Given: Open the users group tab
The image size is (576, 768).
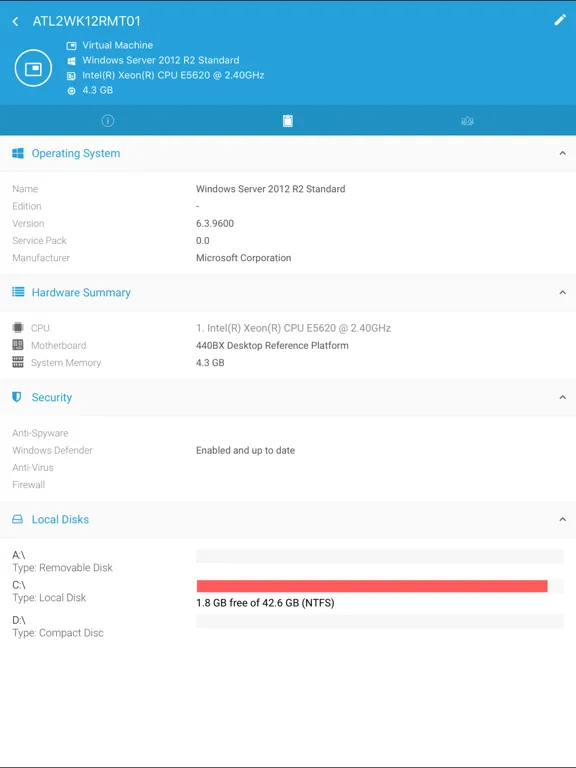Looking at the screenshot, I should click(467, 120).
